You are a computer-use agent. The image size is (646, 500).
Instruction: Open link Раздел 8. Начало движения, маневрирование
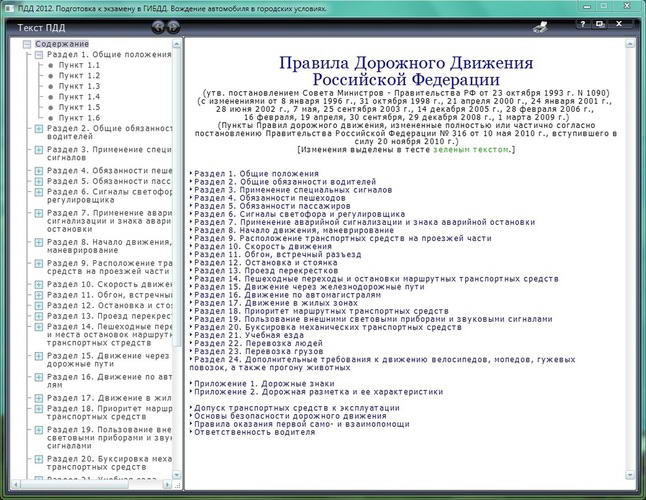[x=294, y=230]
